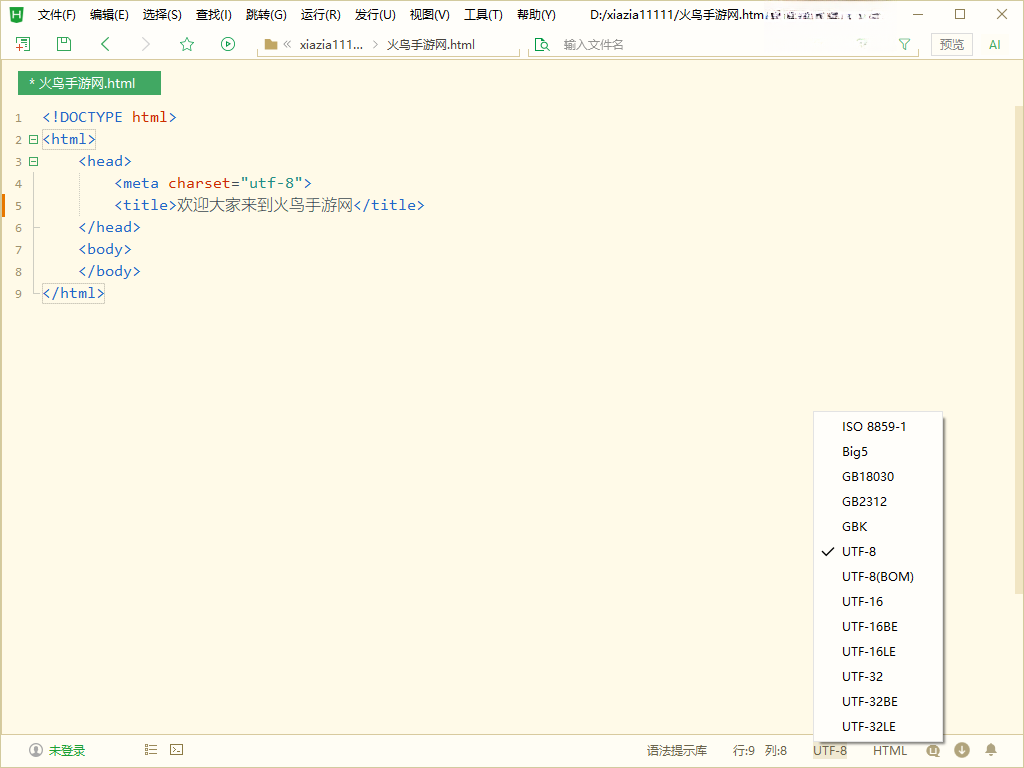Click the download arrow icon in status bar
Viewport: 1024px width, 768px height.
tap(962, 750)
